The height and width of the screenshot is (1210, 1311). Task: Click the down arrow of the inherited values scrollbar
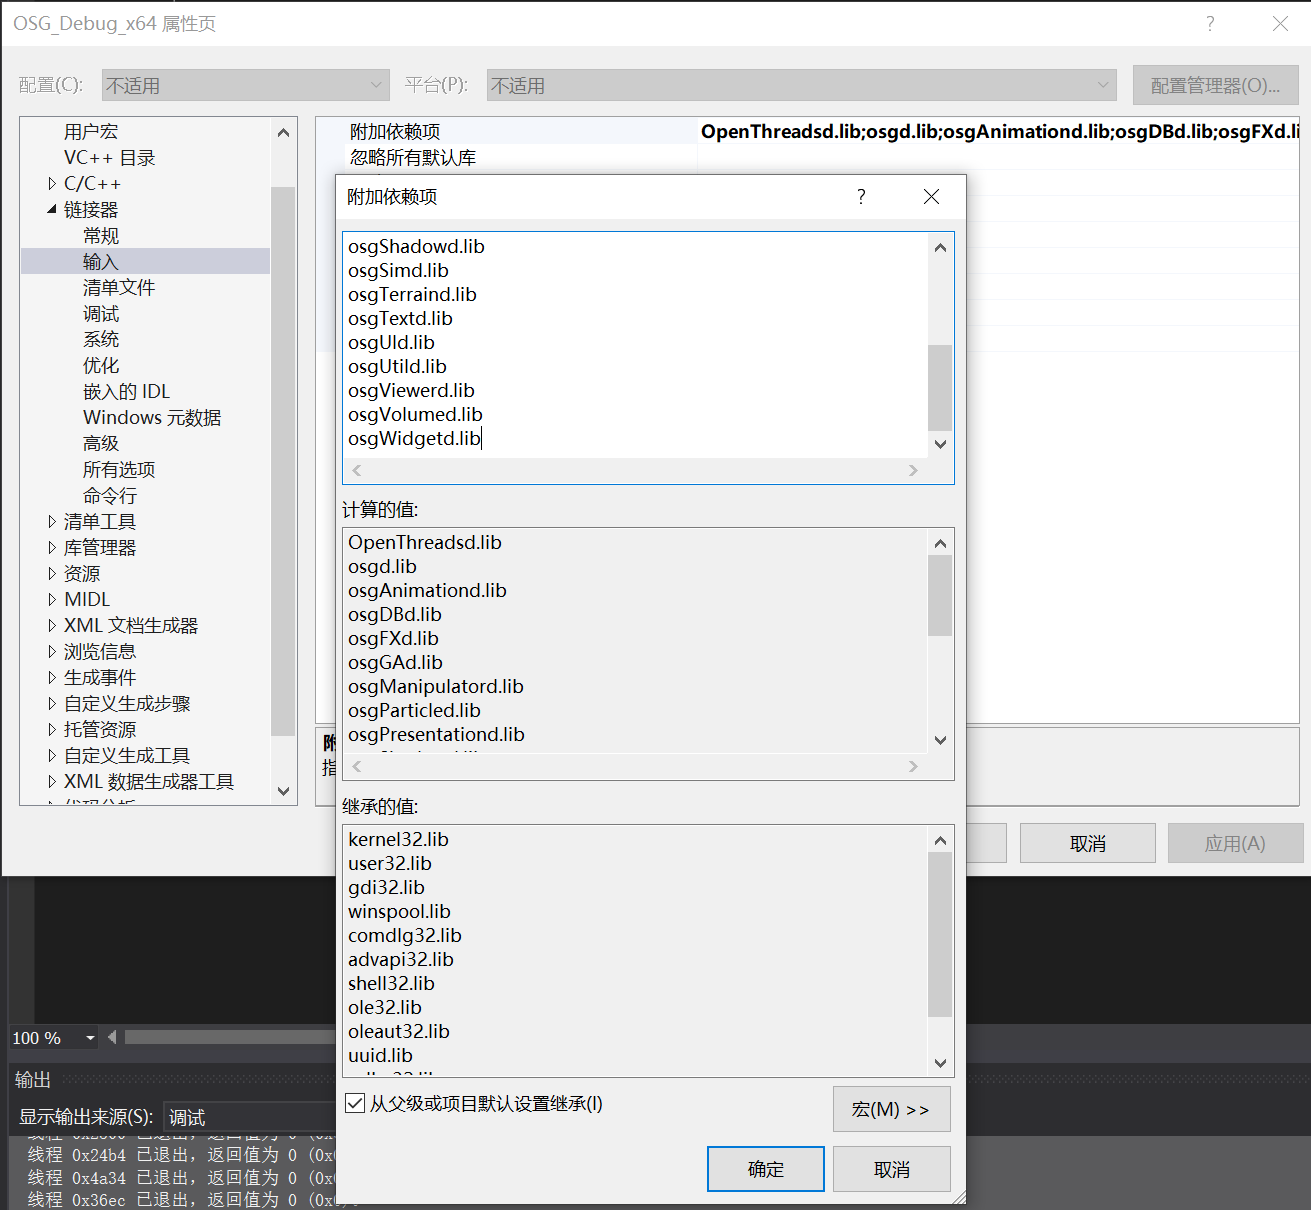click(939, 1063)
